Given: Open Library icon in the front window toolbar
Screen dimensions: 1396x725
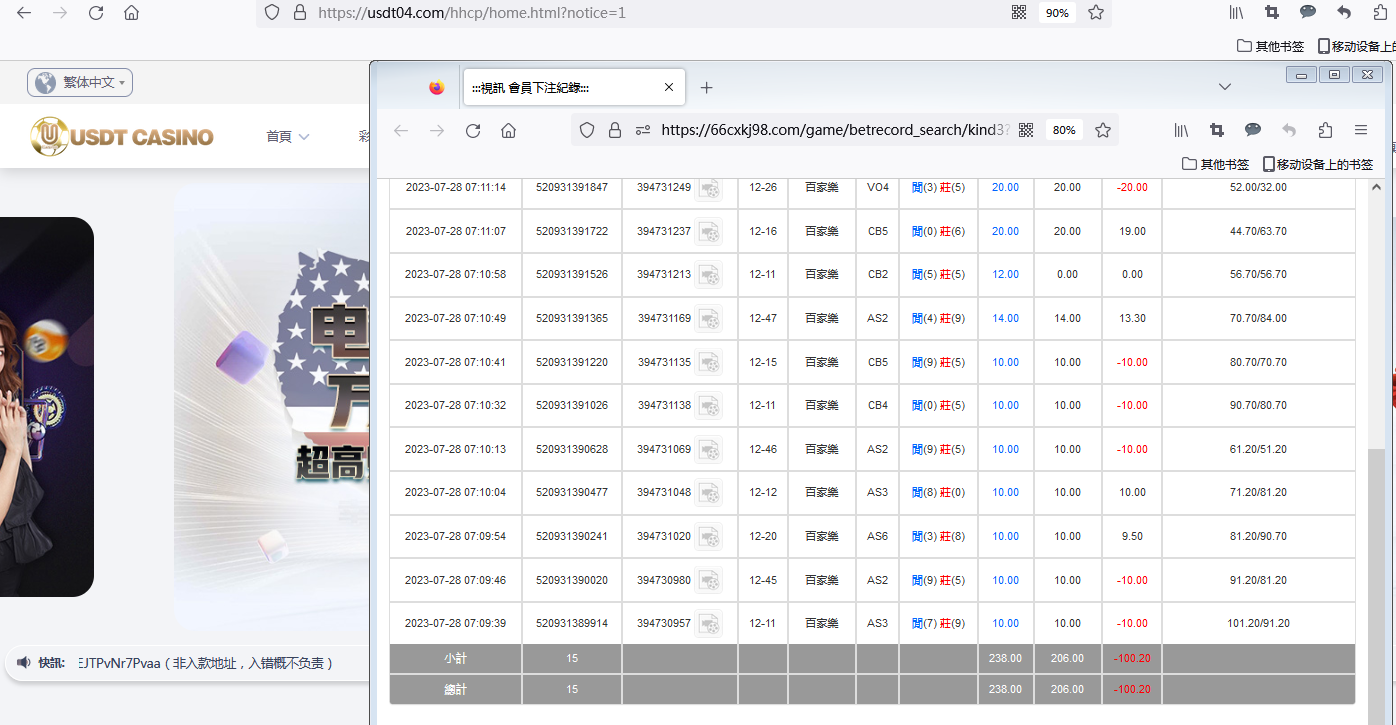Looking at the screenshot, I should 1181,130.
